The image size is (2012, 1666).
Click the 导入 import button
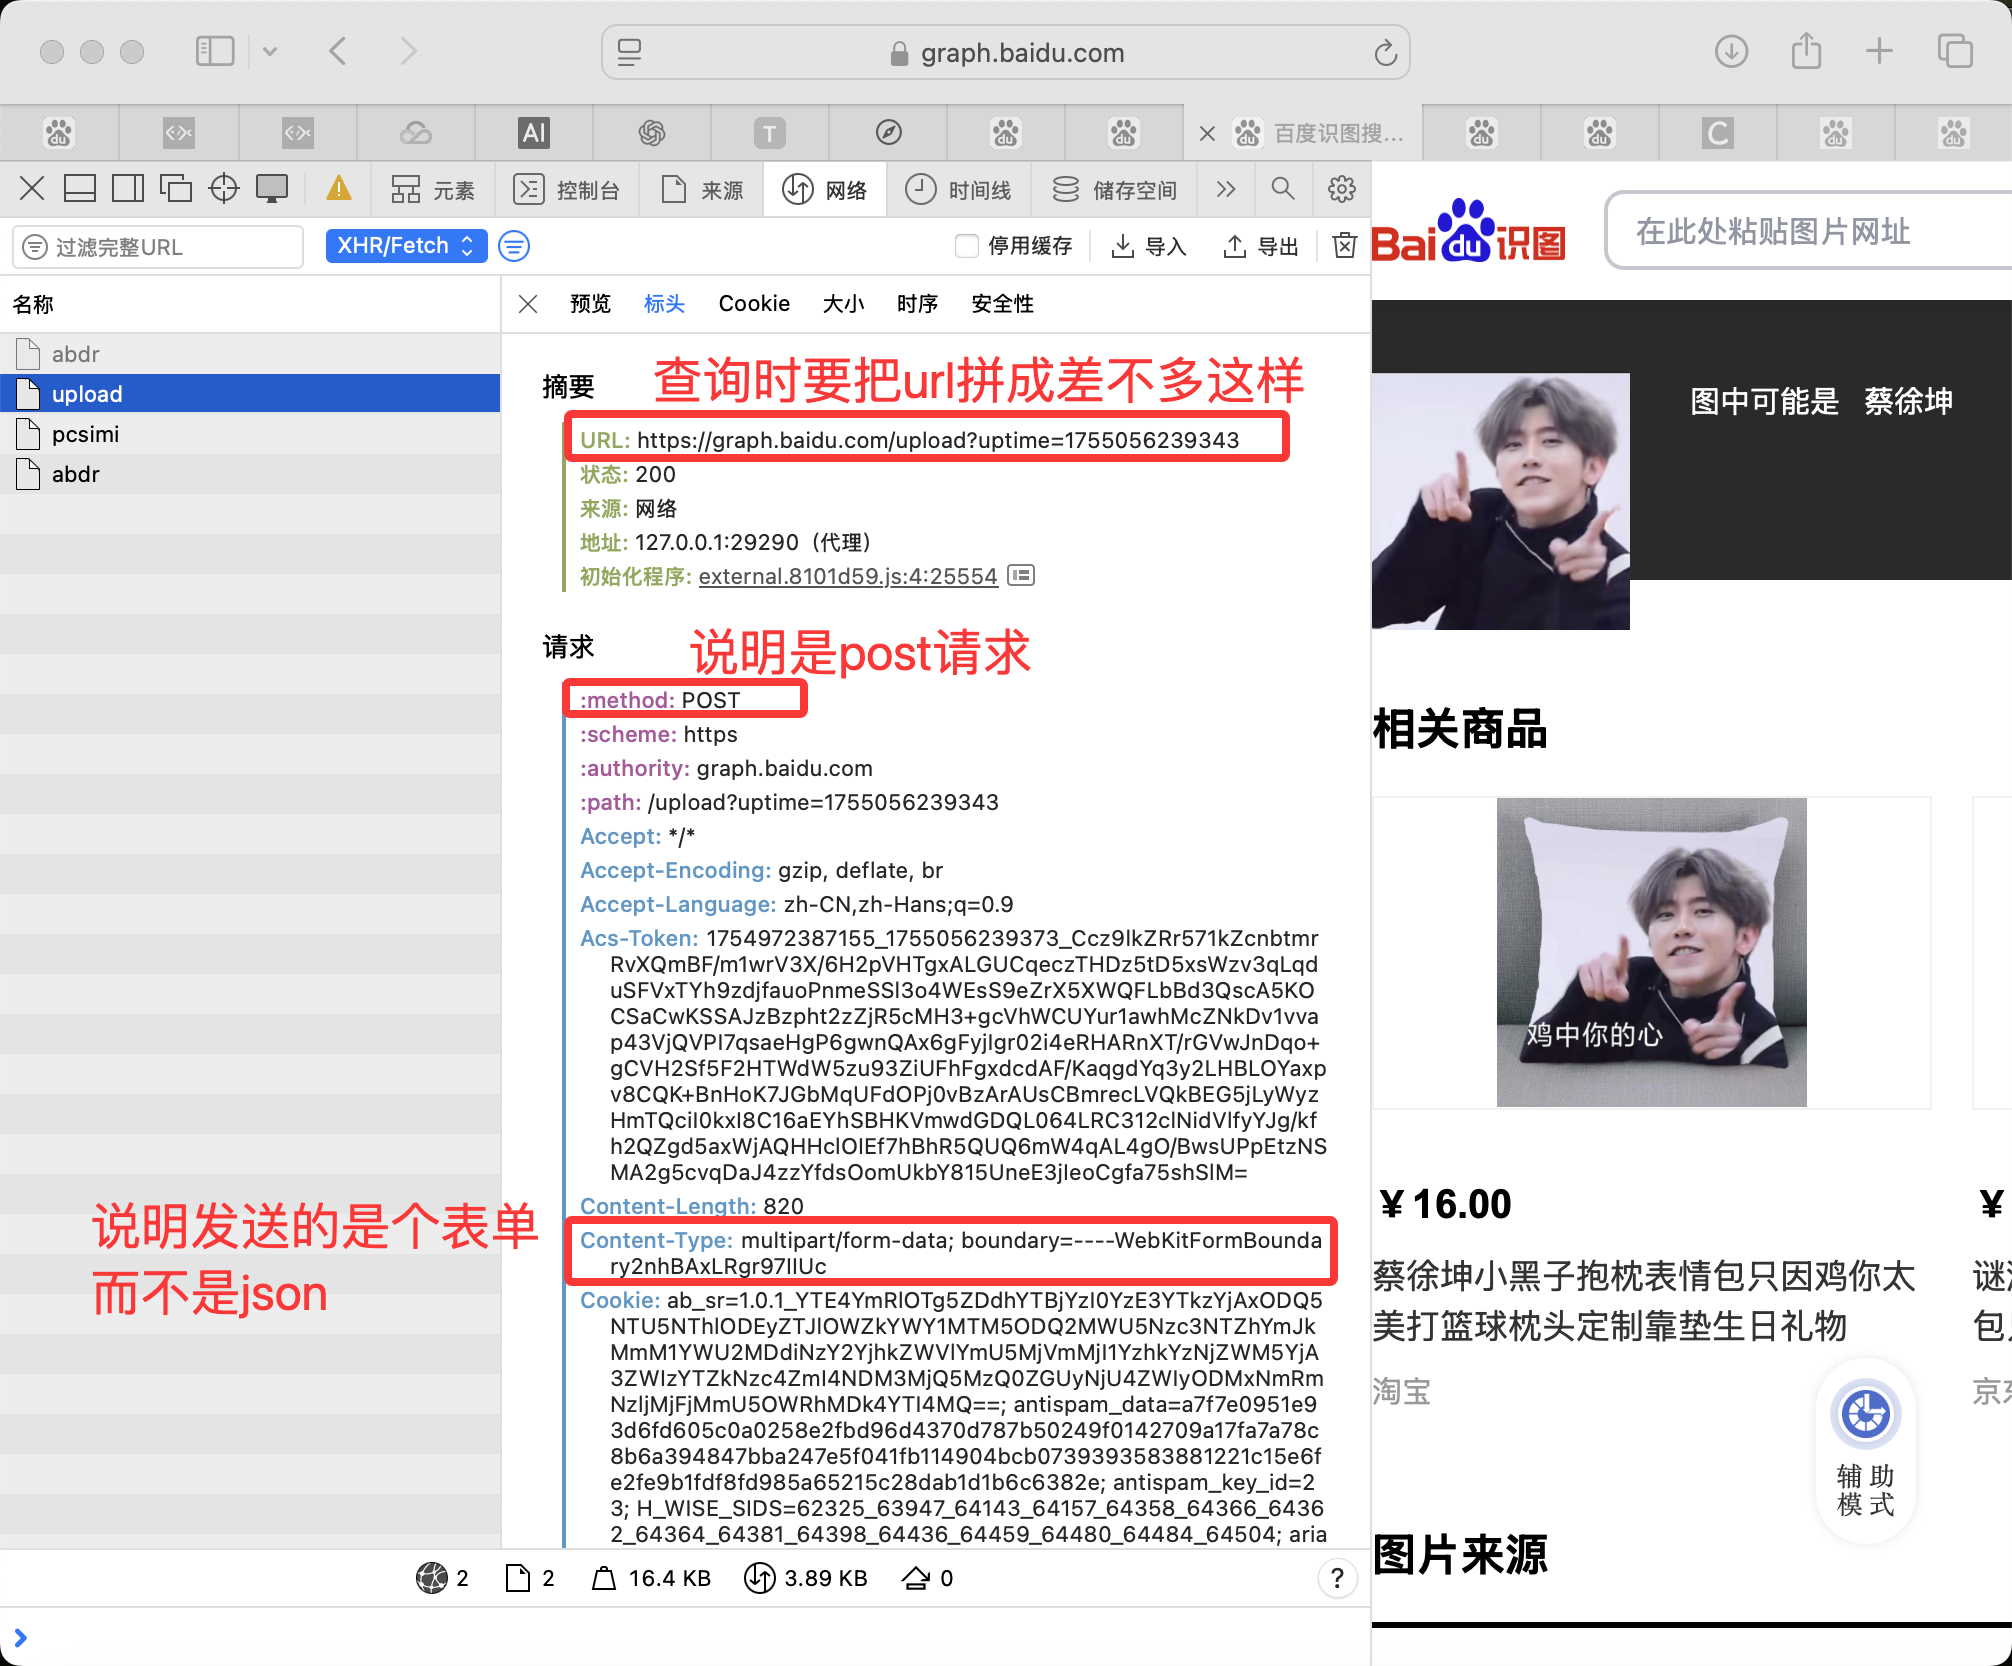point(1149,246)
